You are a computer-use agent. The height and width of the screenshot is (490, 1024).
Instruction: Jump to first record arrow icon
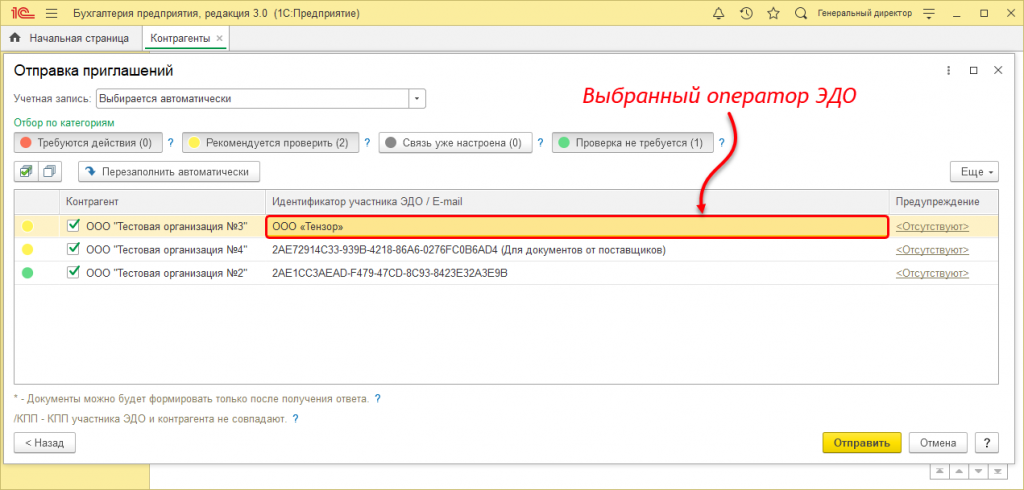pyautogui.click(x=939, y=472)
